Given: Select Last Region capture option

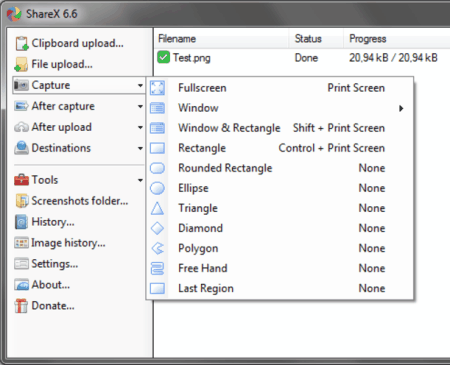Looking at the screenshot, I should point(280,288).
